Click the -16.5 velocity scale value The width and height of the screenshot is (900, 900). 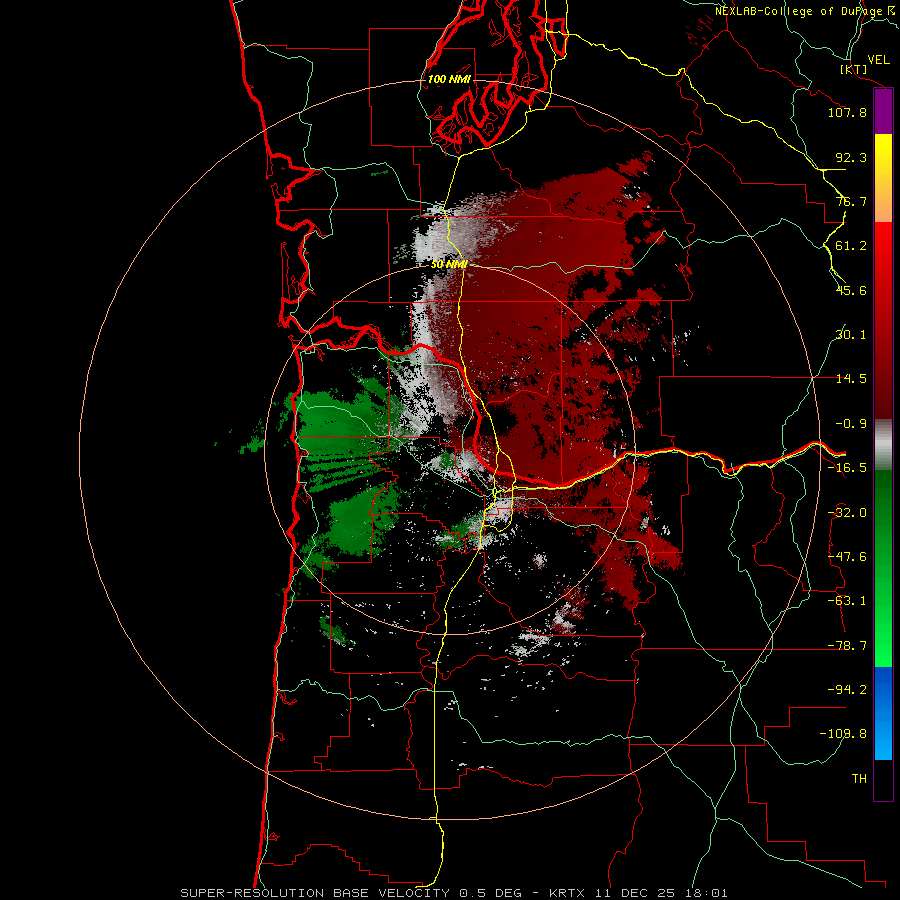point(847,468)
